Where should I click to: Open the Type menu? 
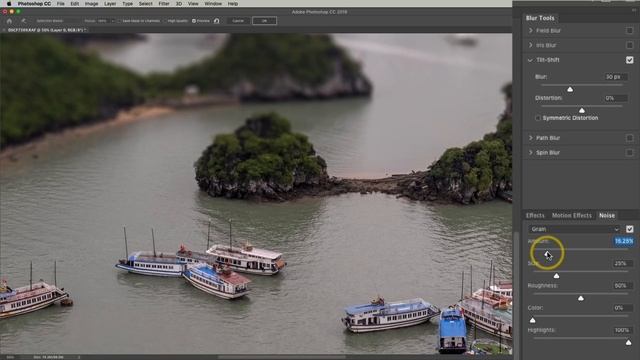coord(127,4)
